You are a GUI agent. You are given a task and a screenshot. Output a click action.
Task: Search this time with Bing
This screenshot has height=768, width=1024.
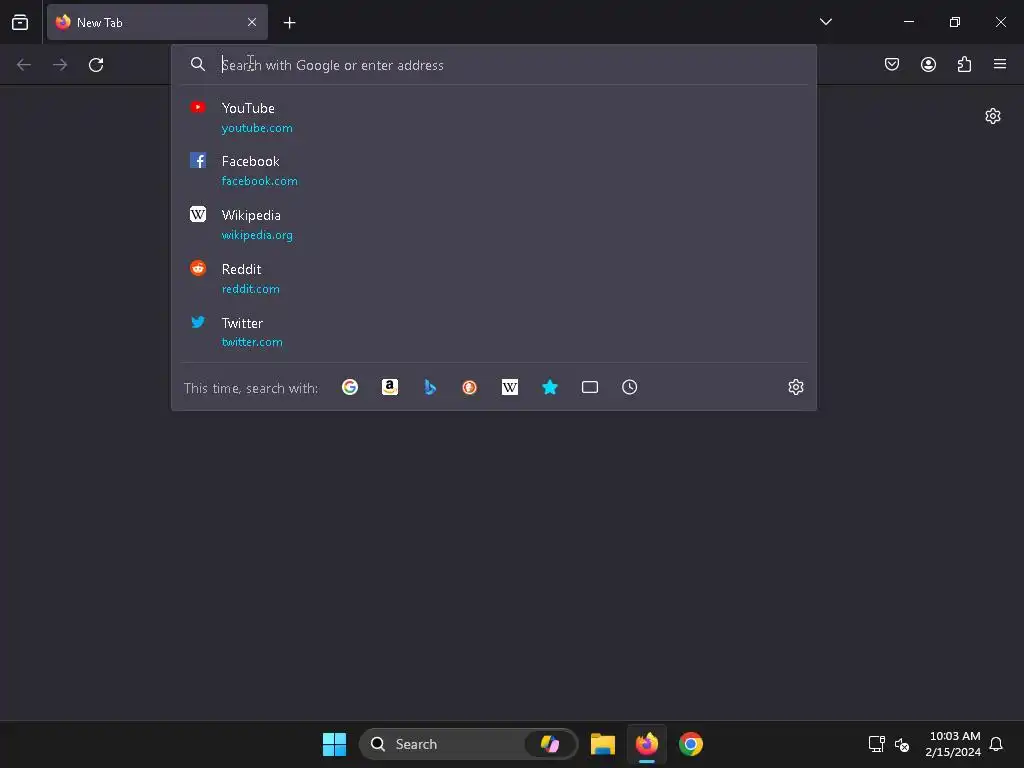tap(430, 387)
